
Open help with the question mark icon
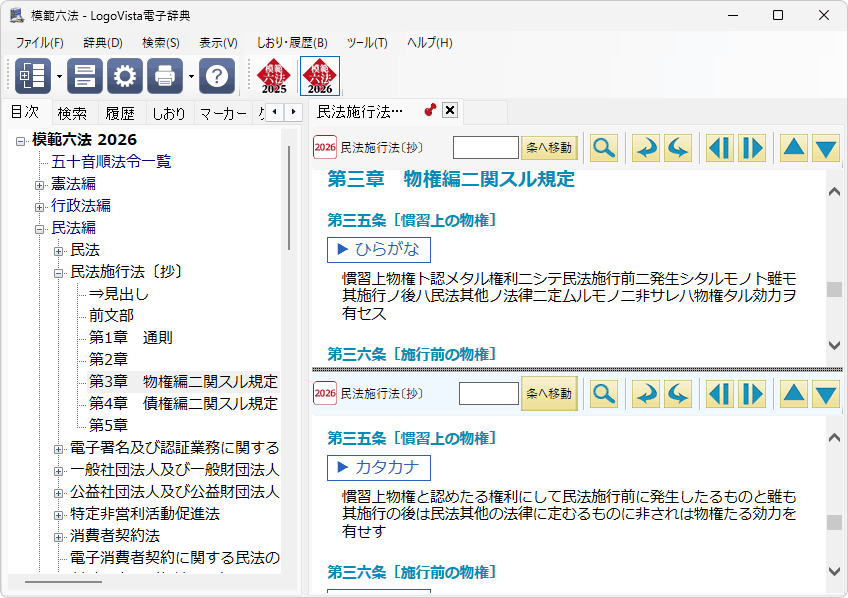pyautogui.click(x=217, y=76)
